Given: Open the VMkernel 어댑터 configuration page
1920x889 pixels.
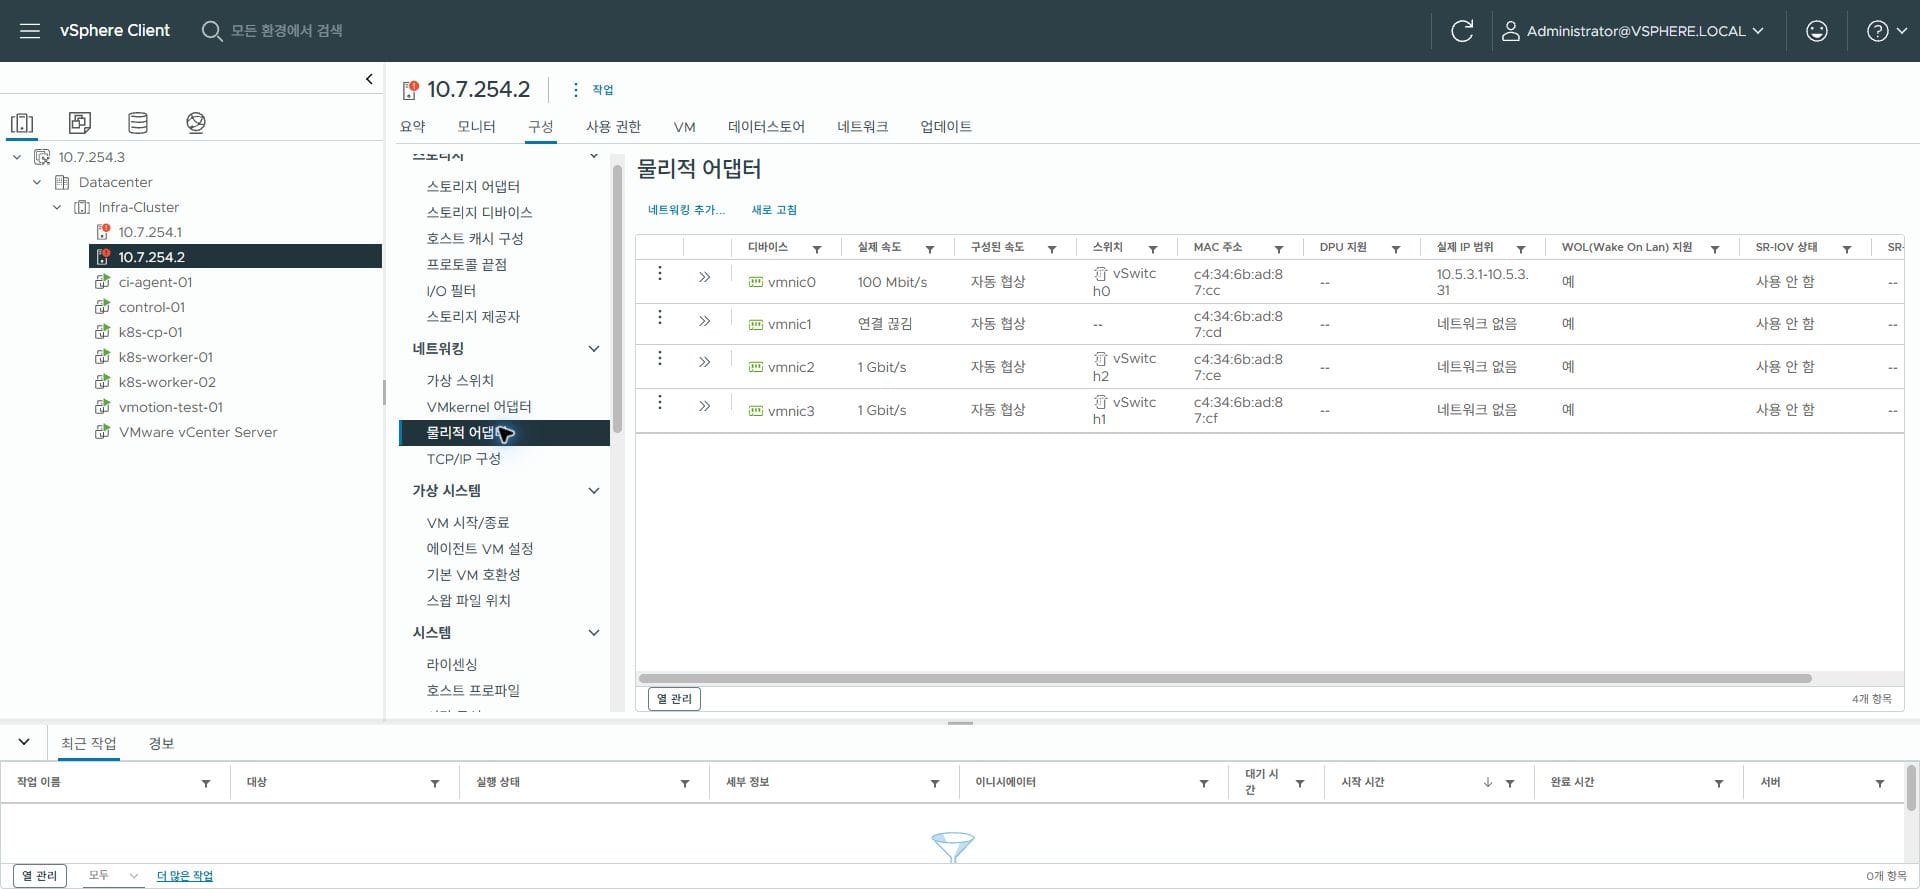Looking at the screenshot, I should tap(479, 407).
